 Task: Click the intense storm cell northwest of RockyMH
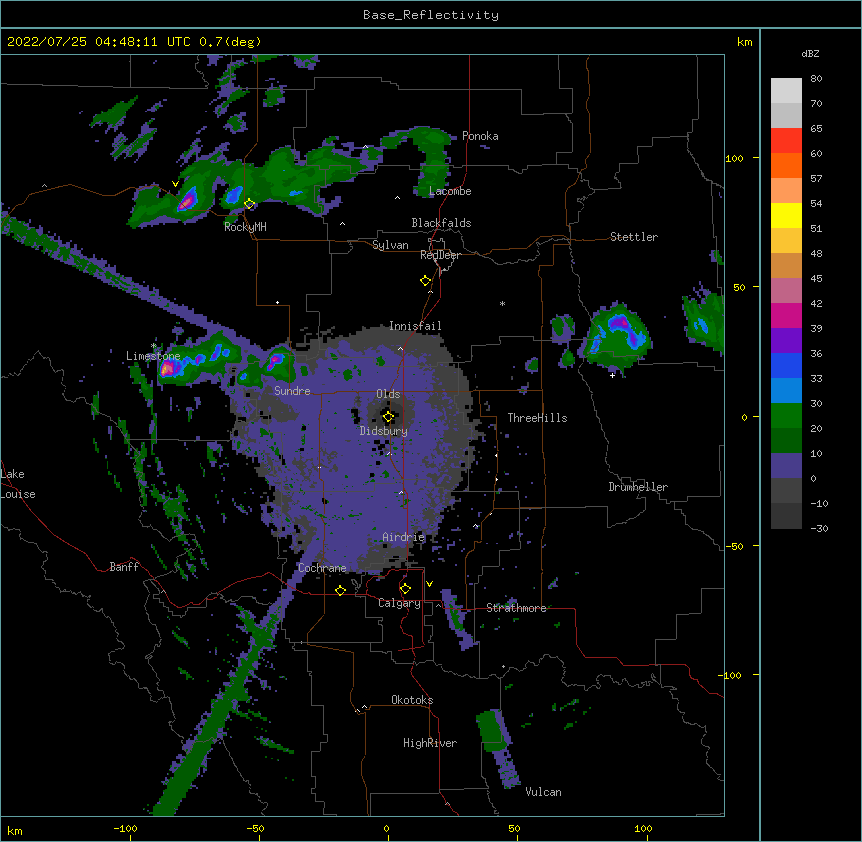click(187, 200)
